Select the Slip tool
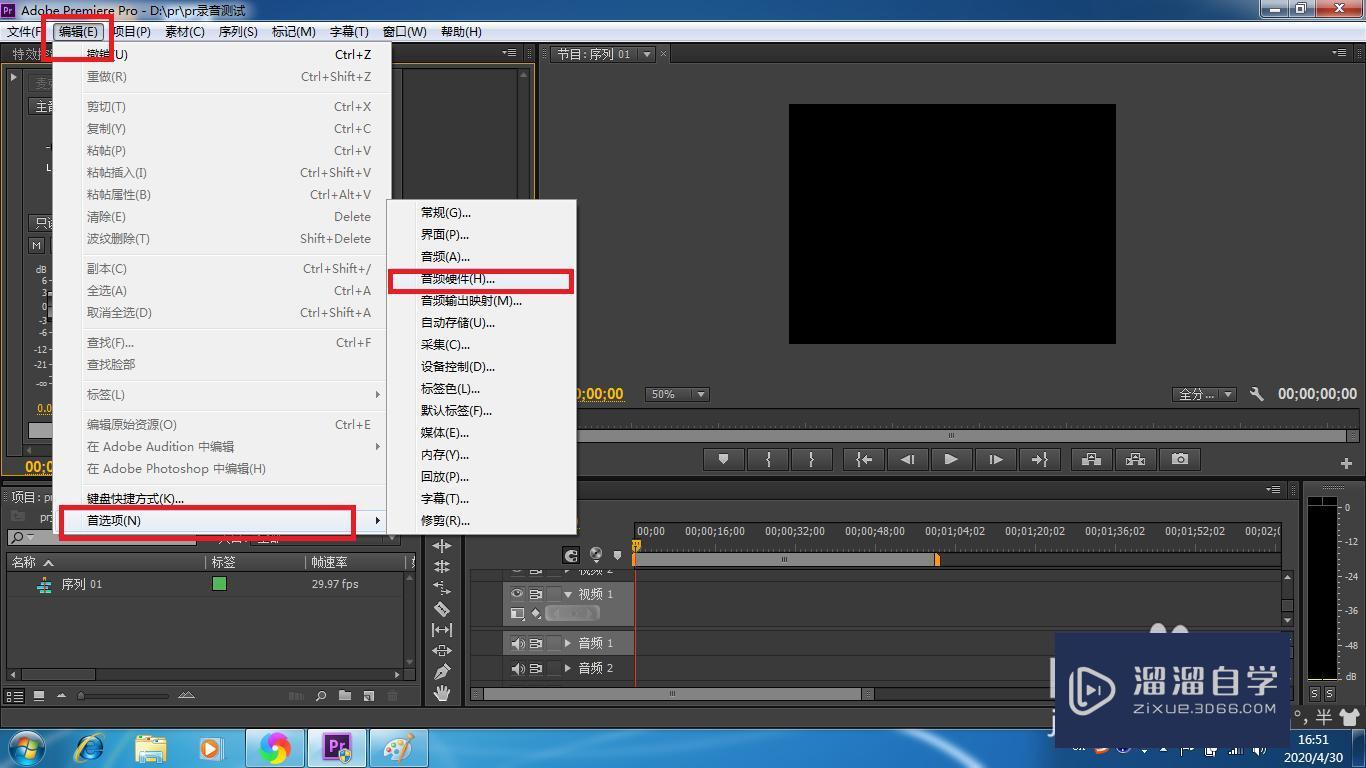The image size is (1366, 768). [441, 629]
